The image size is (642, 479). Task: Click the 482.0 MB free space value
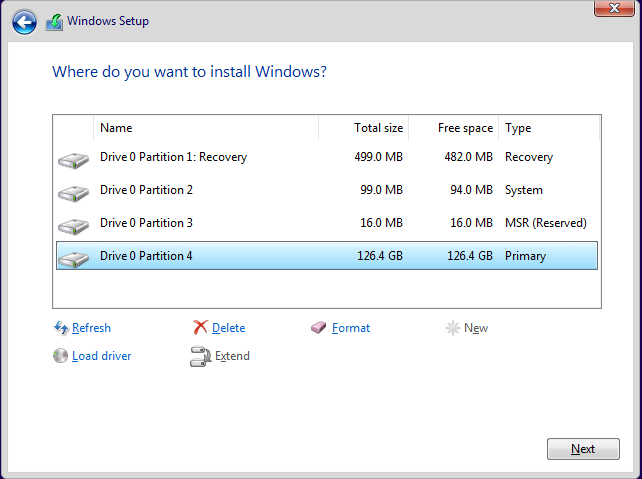point(468,157)
